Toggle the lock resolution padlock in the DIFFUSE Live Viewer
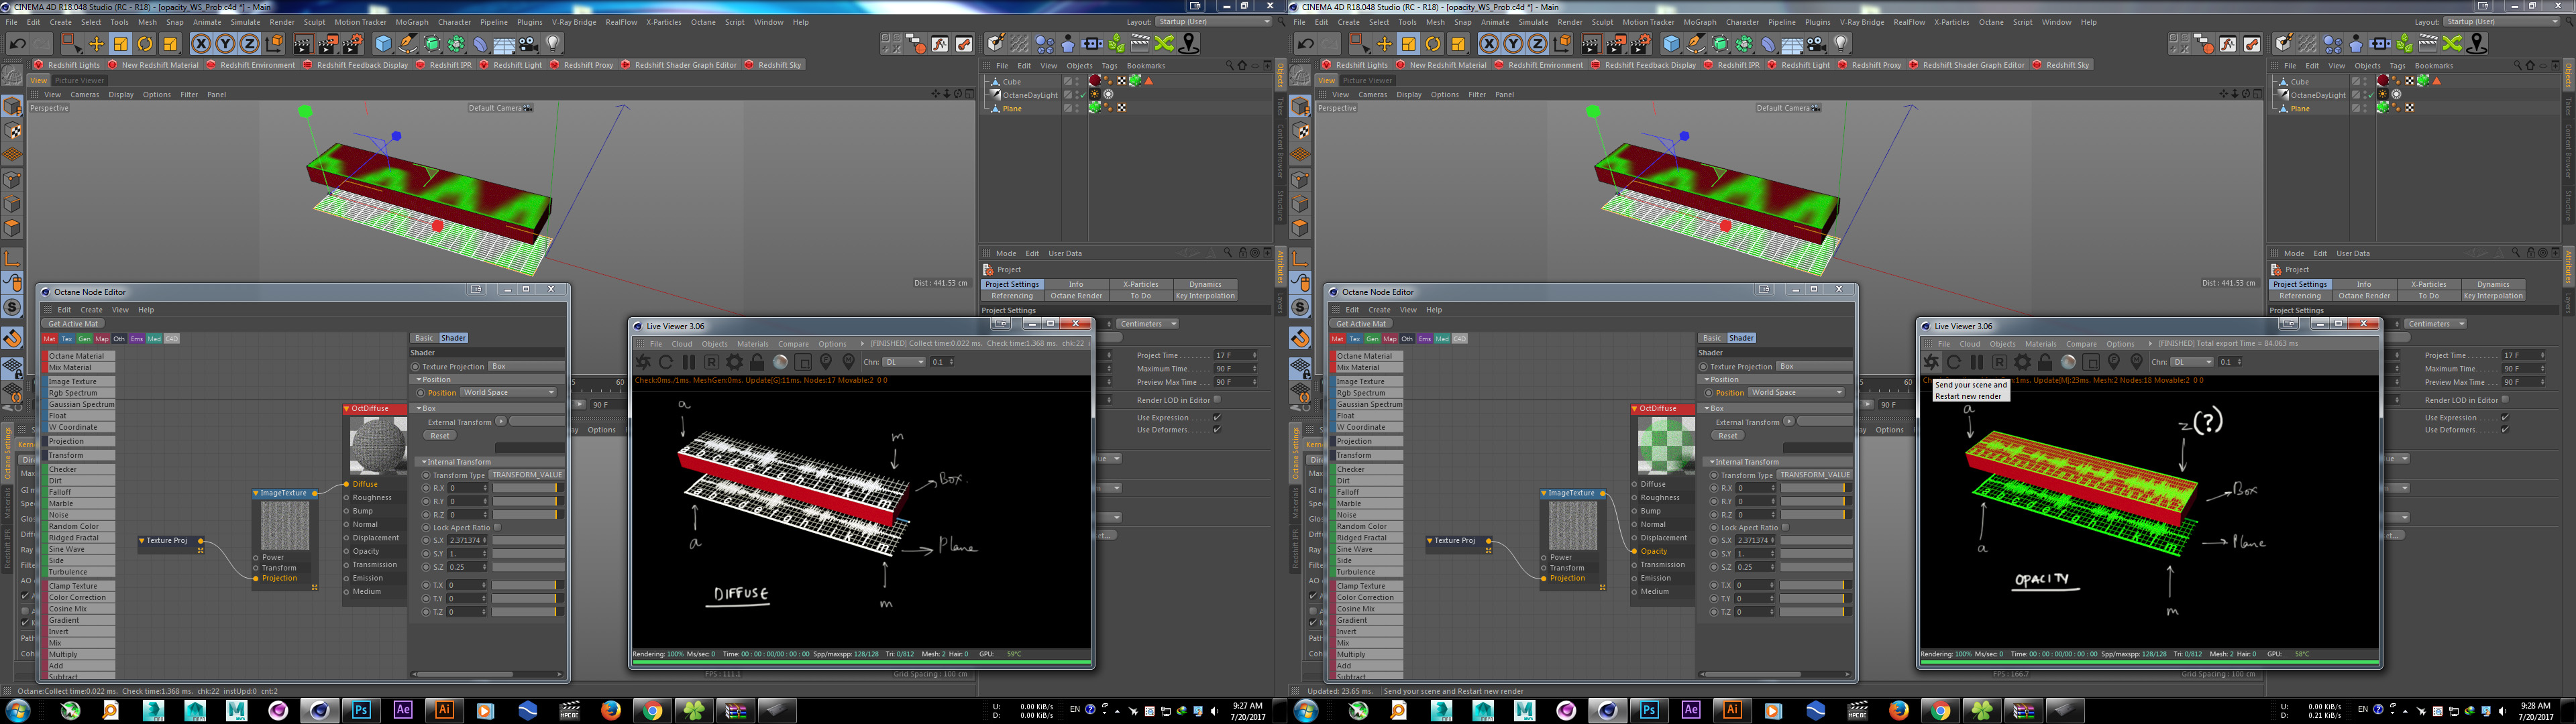The height and width of the screenshot is (724, 2576). (x=757, y=362)
